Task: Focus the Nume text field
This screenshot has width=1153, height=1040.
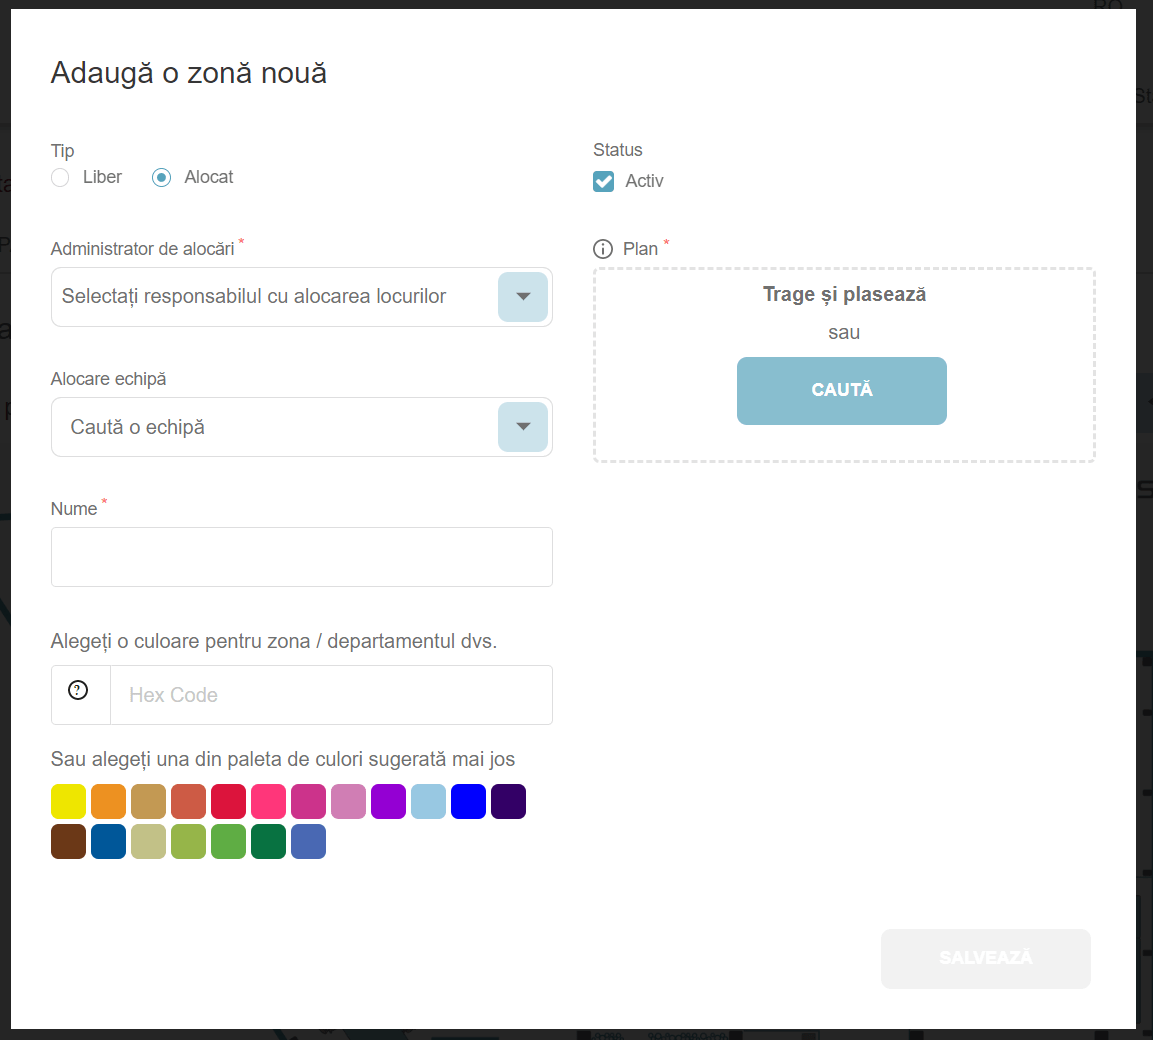Action: [x=301, y=557]
